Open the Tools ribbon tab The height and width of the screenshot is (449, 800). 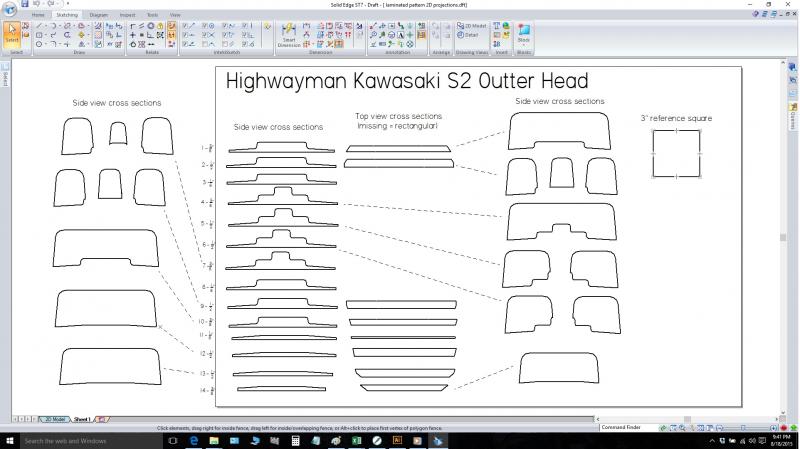coord(153,15)
